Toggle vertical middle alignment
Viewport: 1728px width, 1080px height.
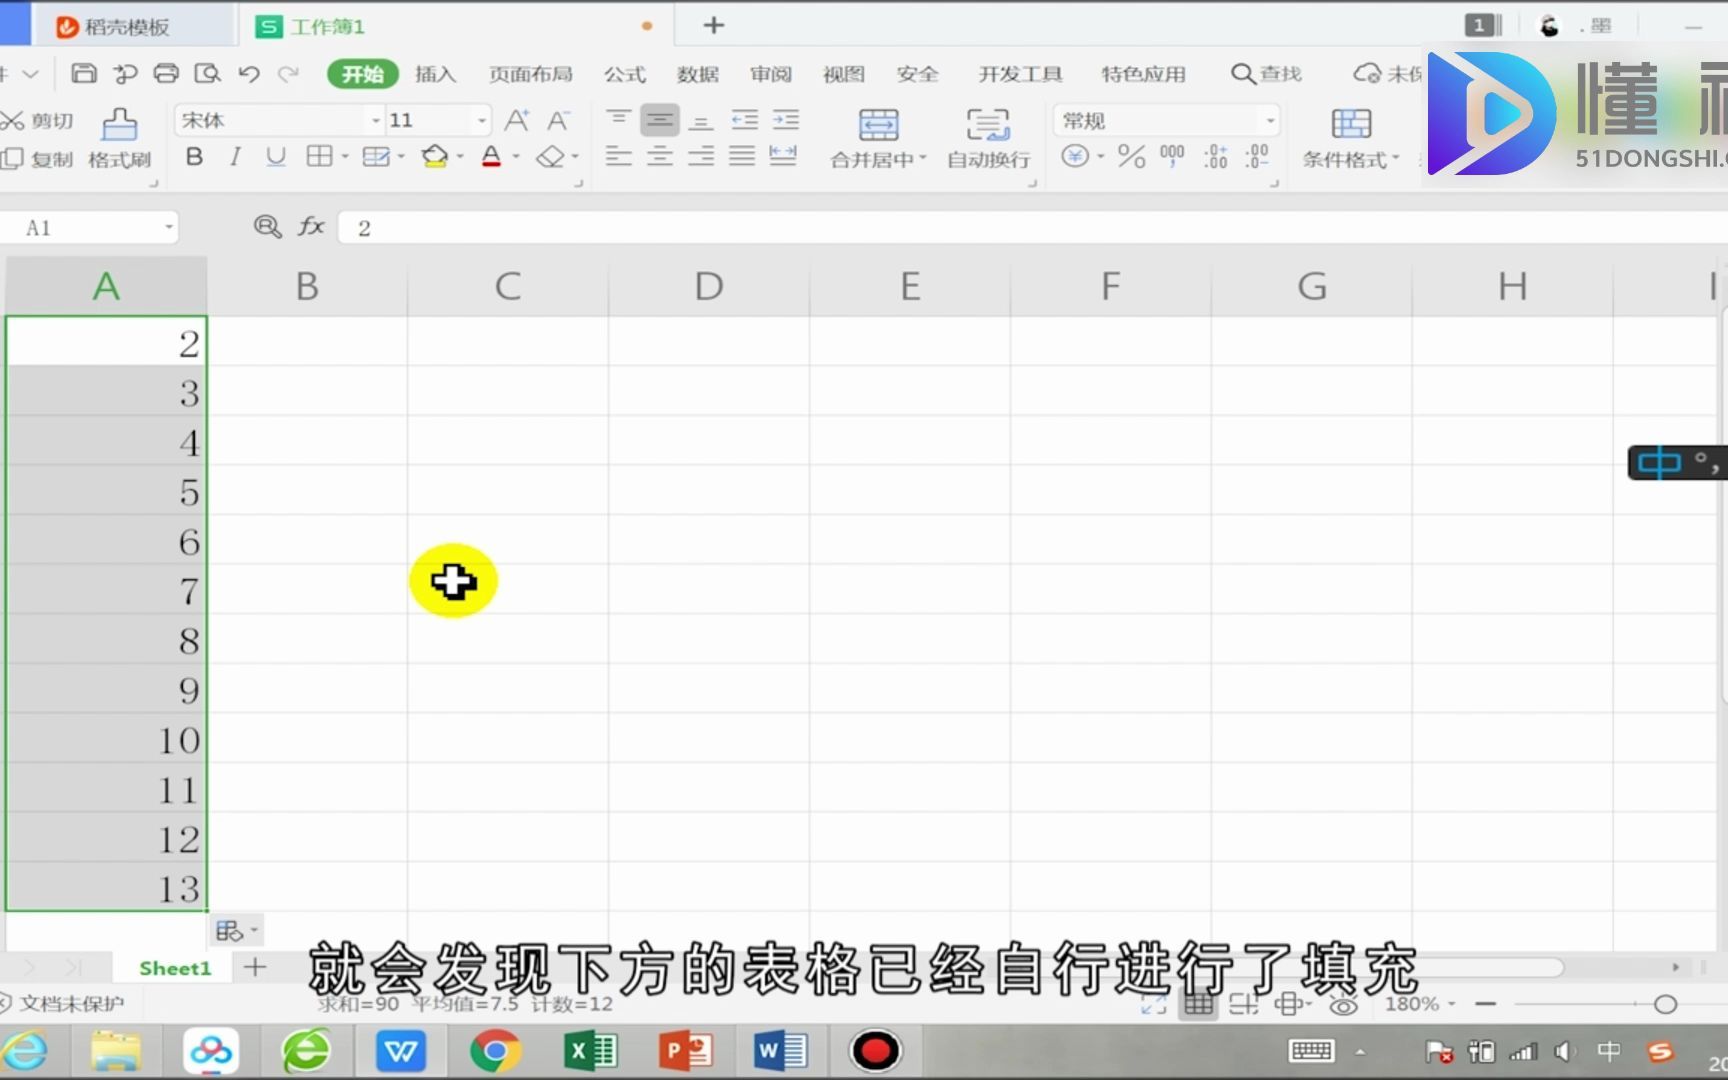(660, 120)
